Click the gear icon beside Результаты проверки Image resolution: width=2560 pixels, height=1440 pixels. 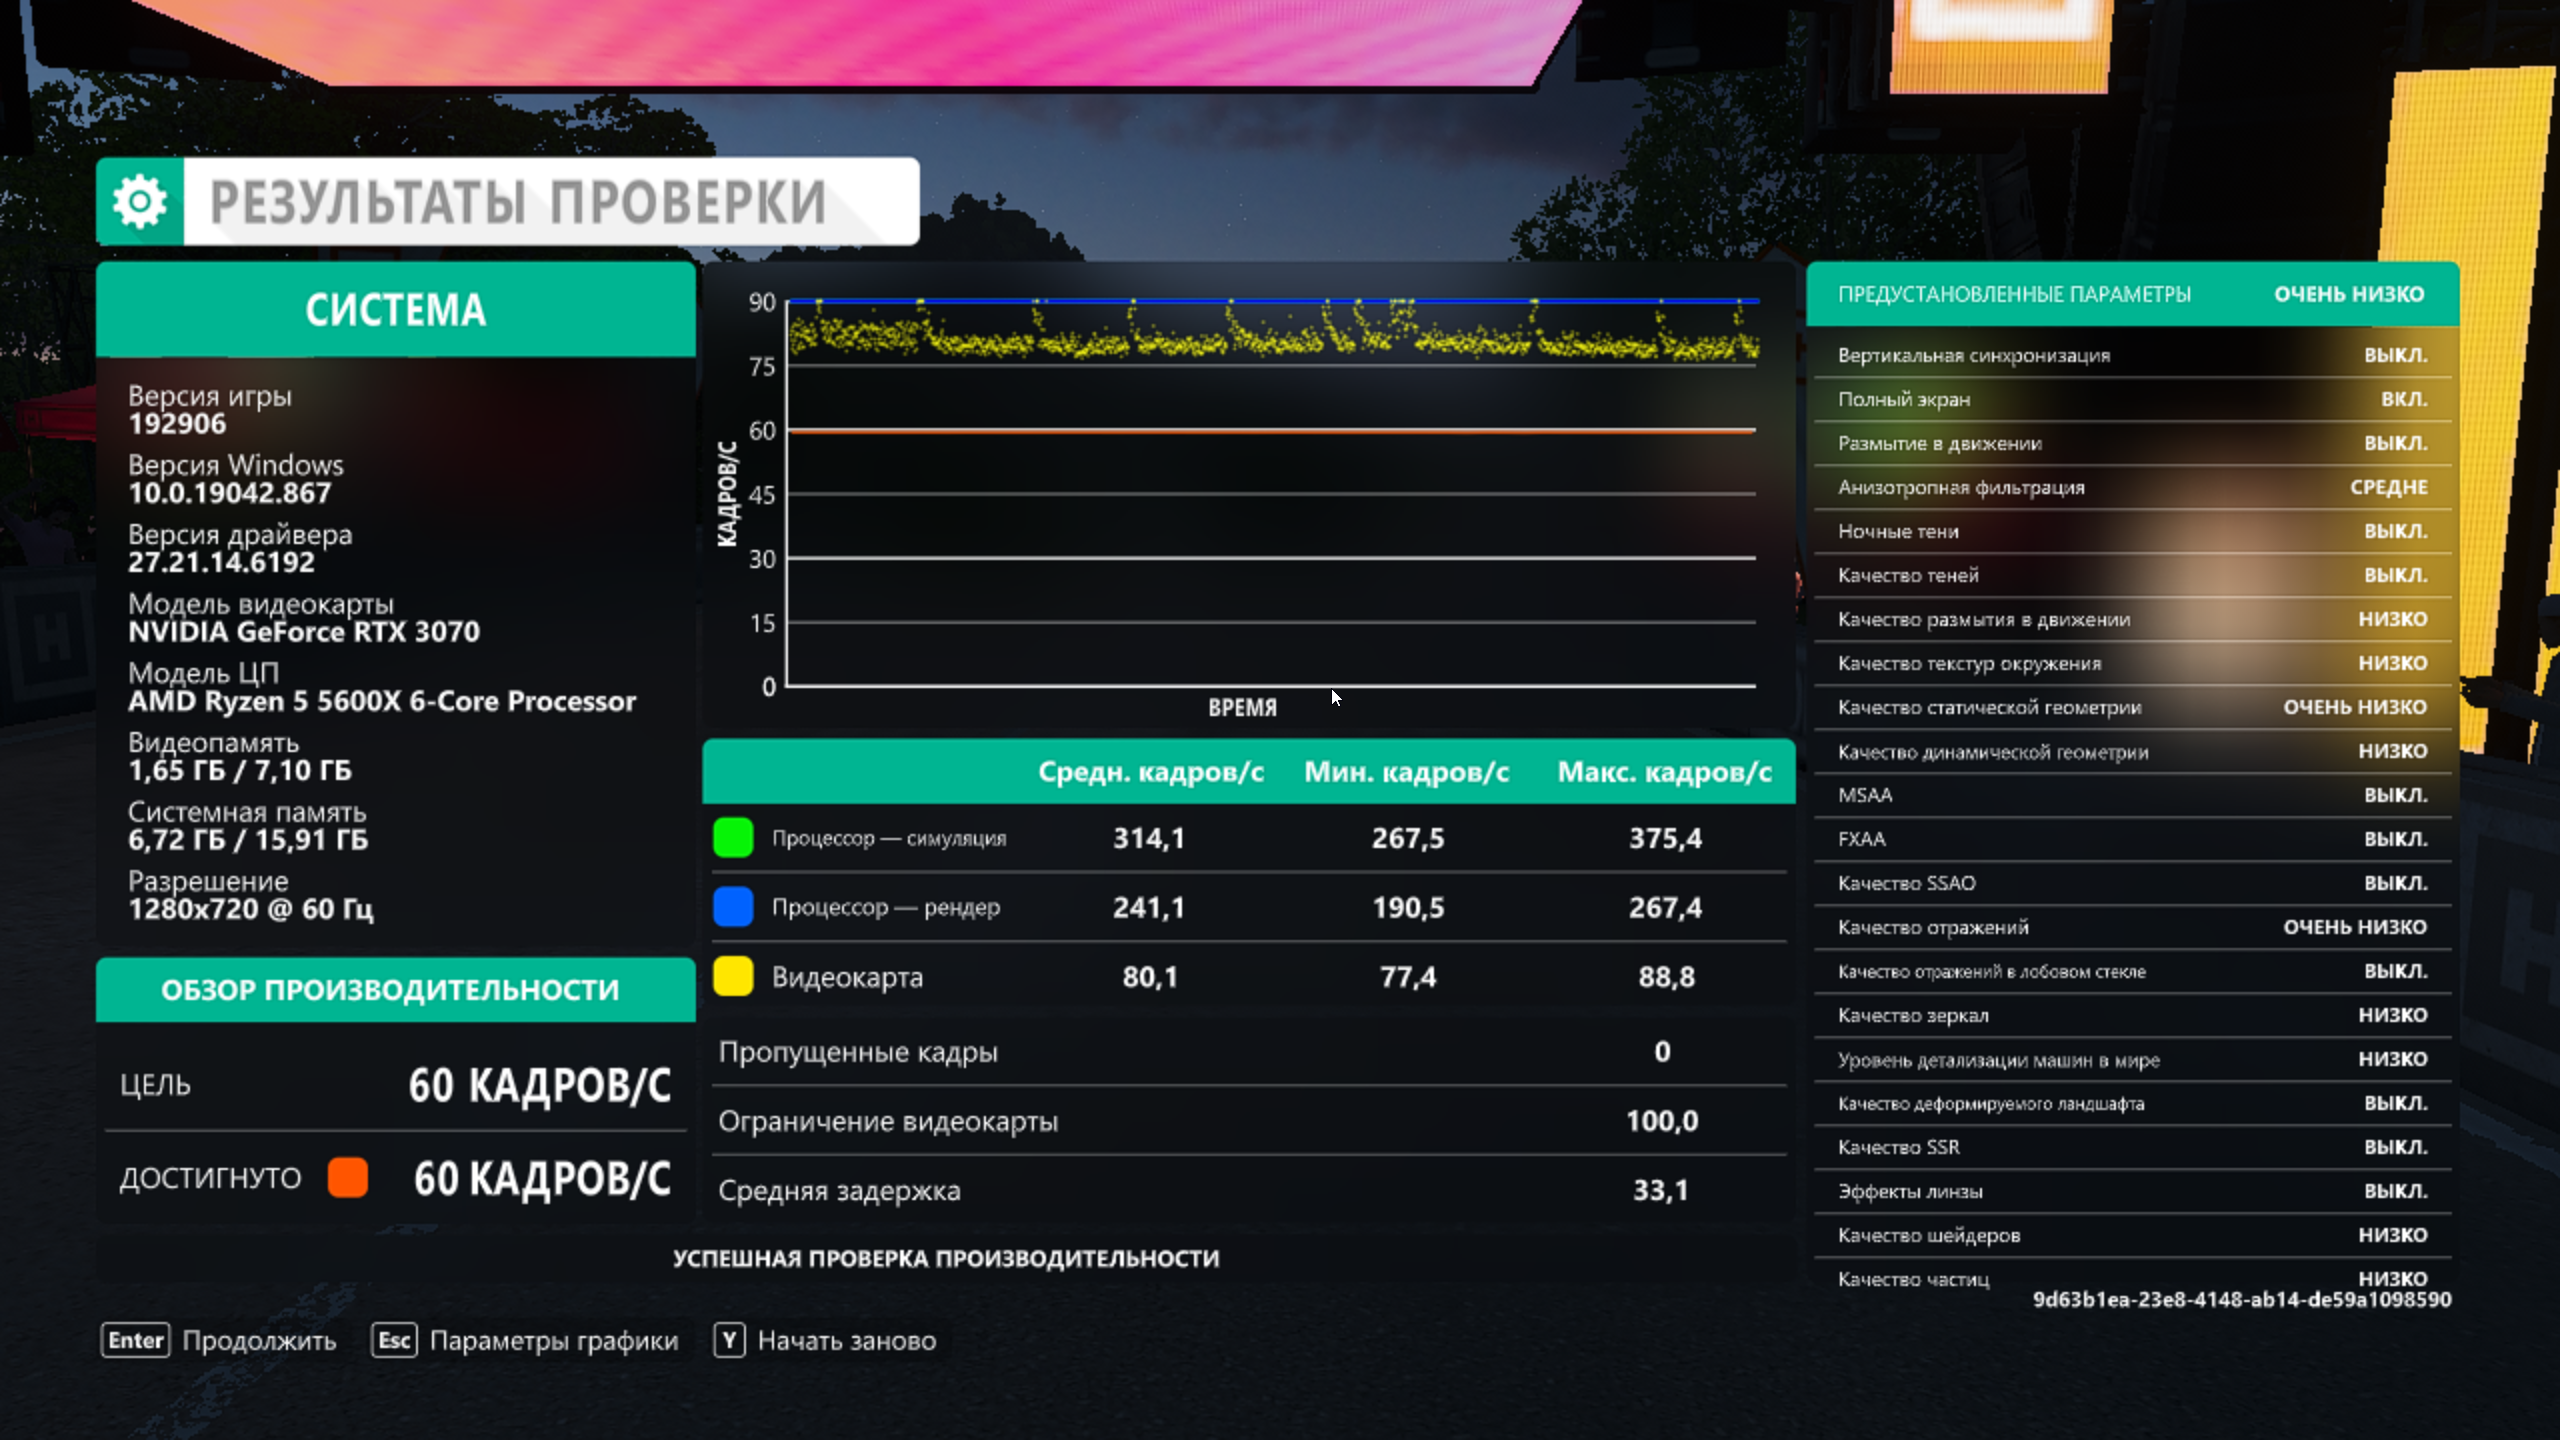[x=140, y=202]
